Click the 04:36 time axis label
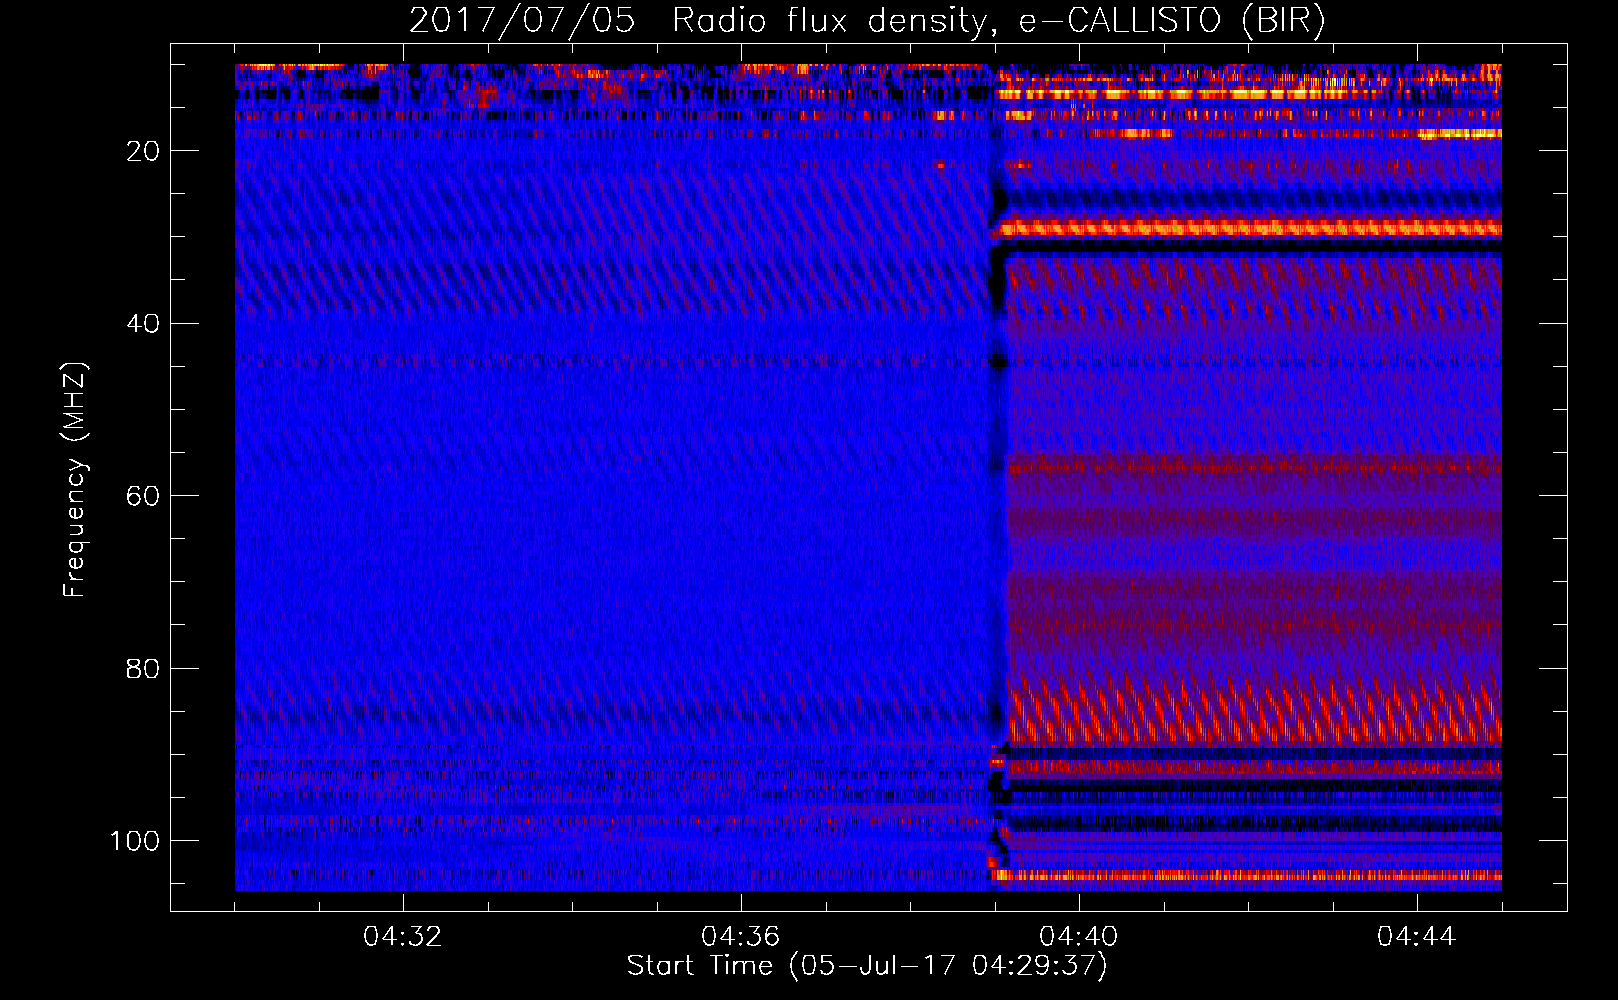1618x1000 pixels. pos(740,937)
